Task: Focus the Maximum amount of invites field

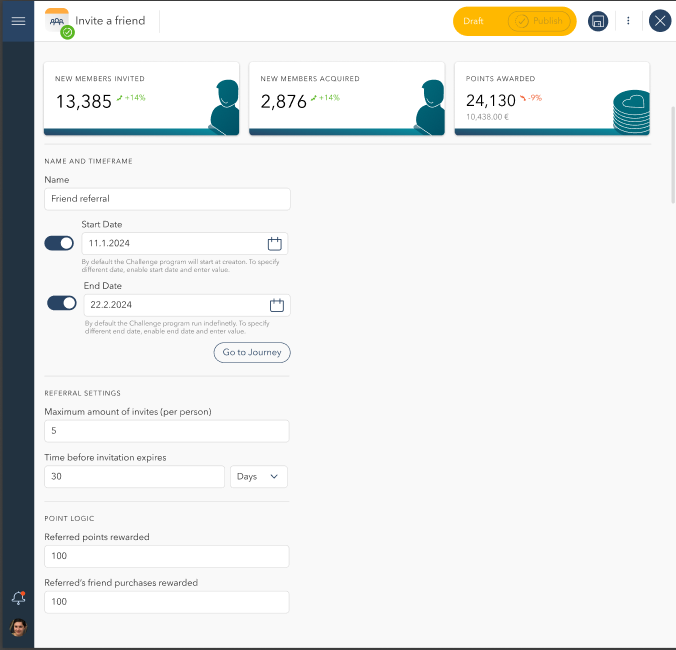Action: tap(167, 431)
